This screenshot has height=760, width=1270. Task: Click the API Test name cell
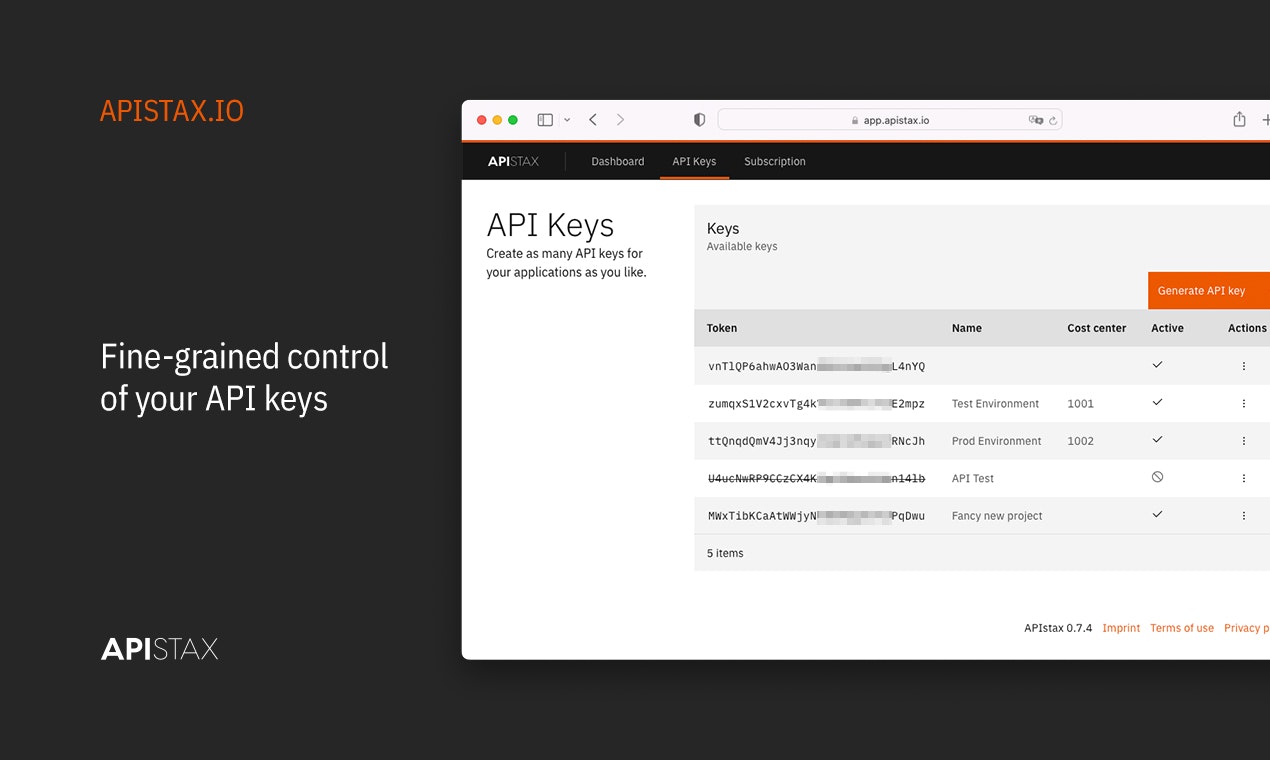[x=973, y=479]
